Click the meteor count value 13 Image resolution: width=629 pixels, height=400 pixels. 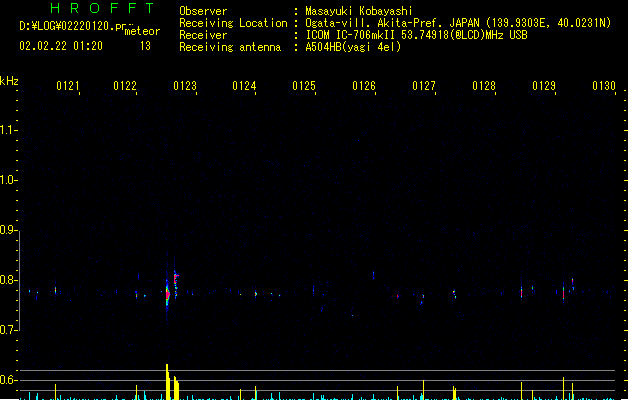(145, 46)
